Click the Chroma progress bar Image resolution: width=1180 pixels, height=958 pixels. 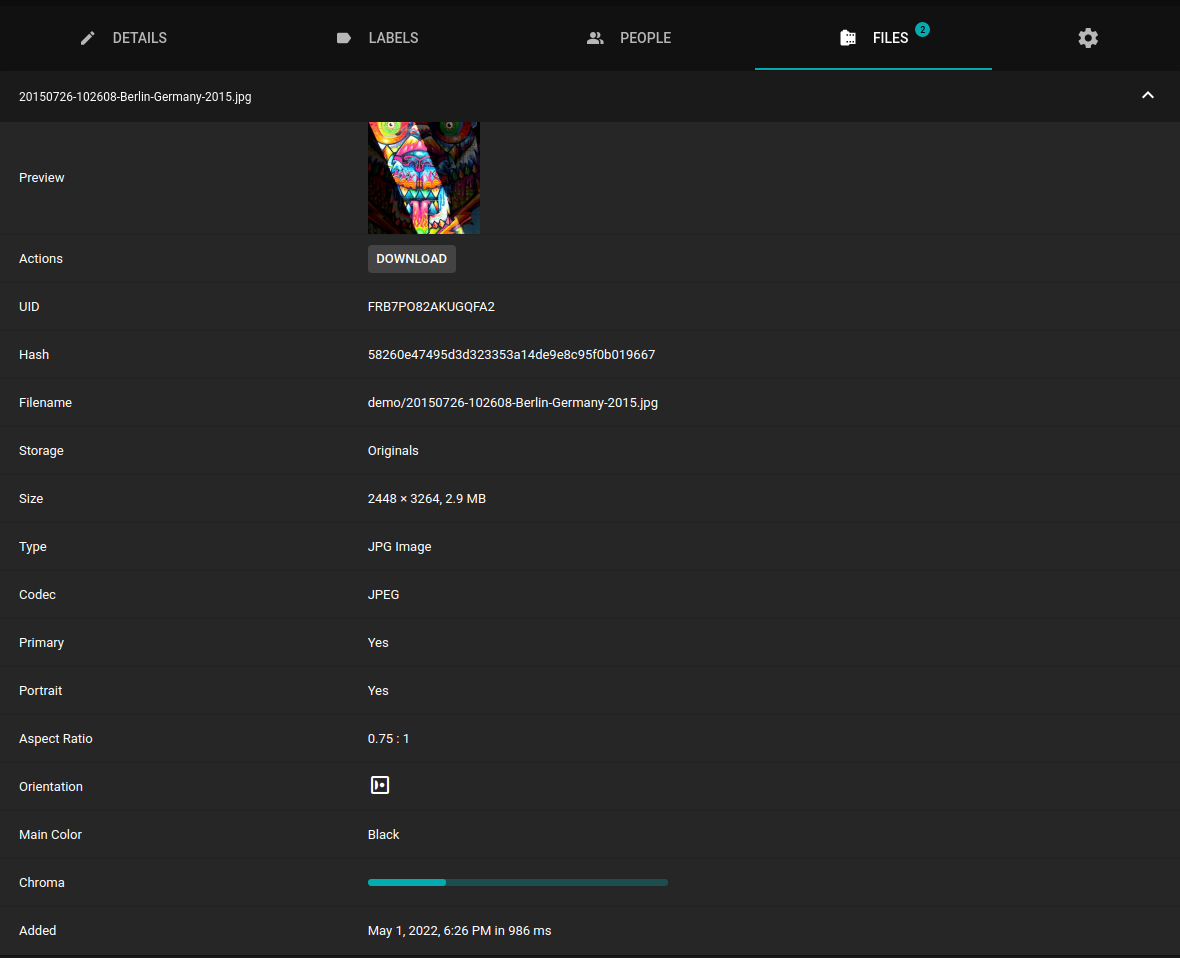click(517, 882)
